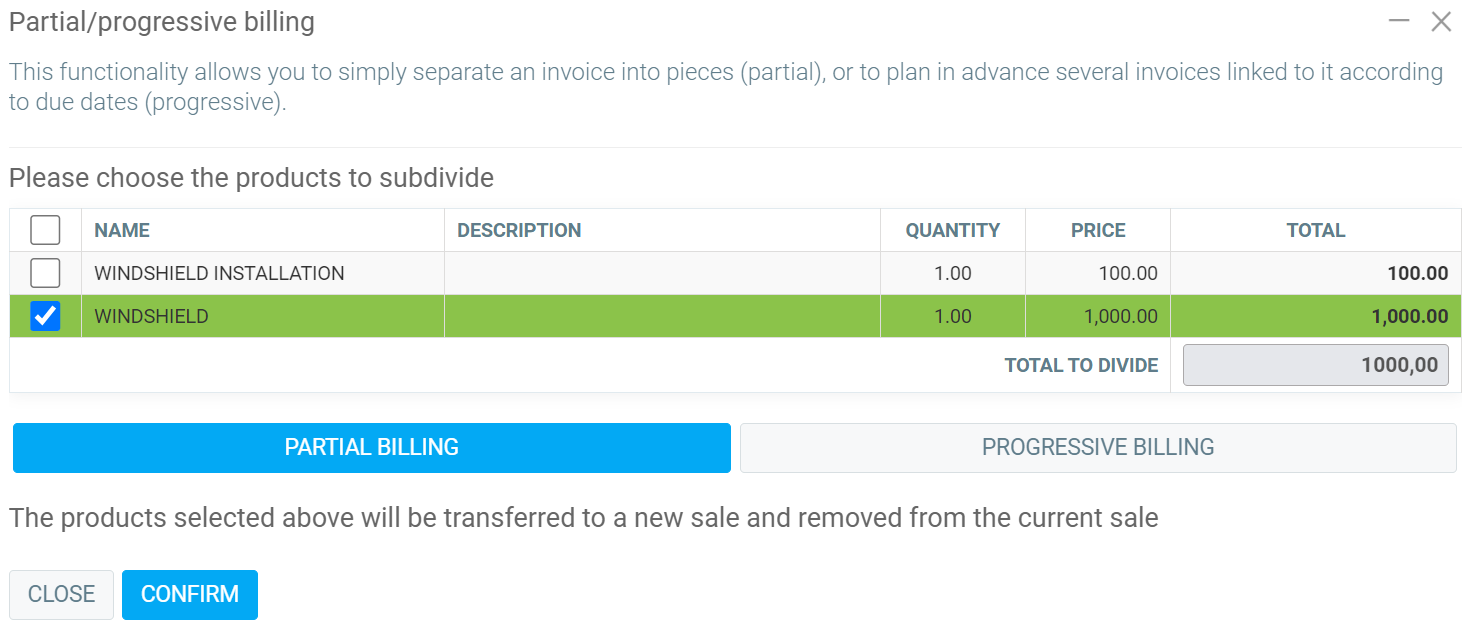Click the PRICE column header
Viewport: 1467px width, 625px height.
click(1098, 230)
